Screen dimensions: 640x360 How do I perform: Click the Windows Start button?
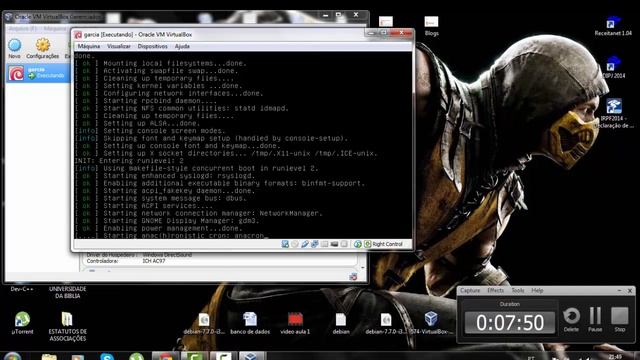pos(13,356)
